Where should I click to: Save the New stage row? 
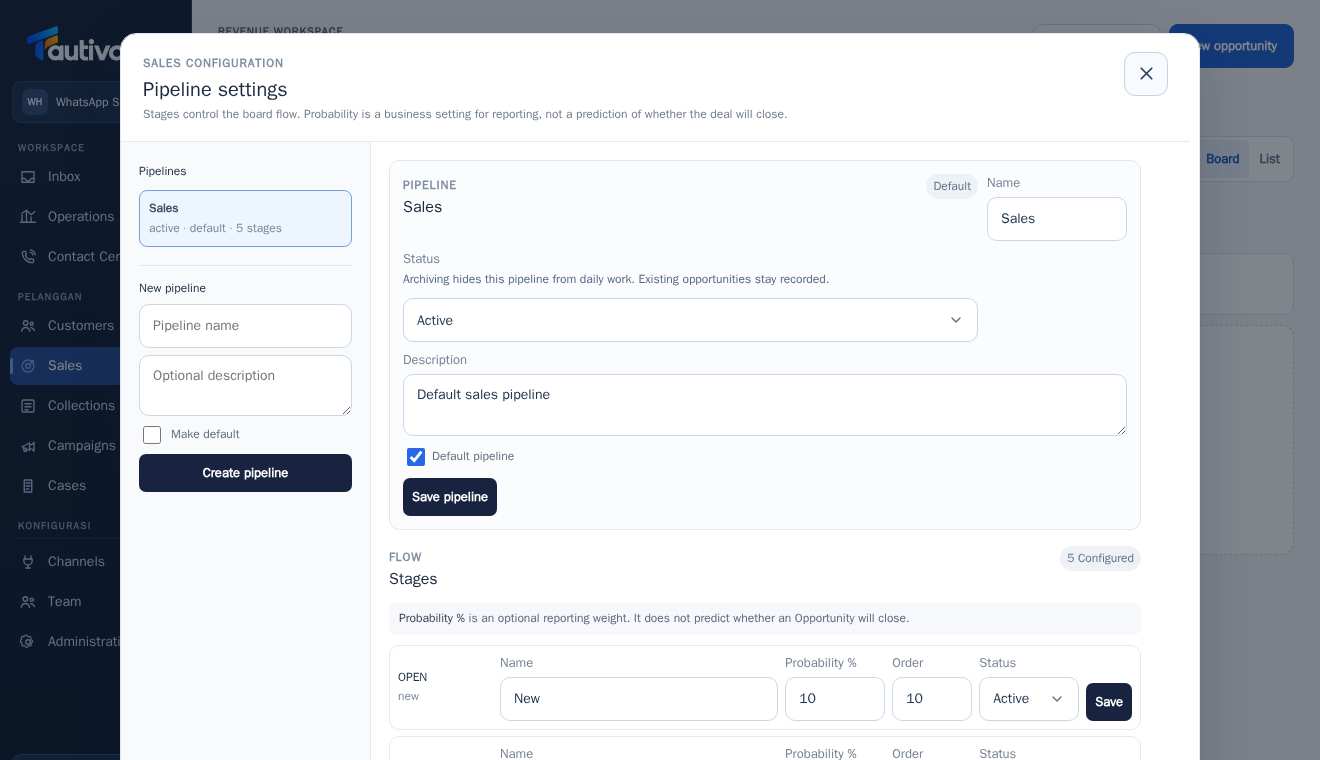[1109, 702]
